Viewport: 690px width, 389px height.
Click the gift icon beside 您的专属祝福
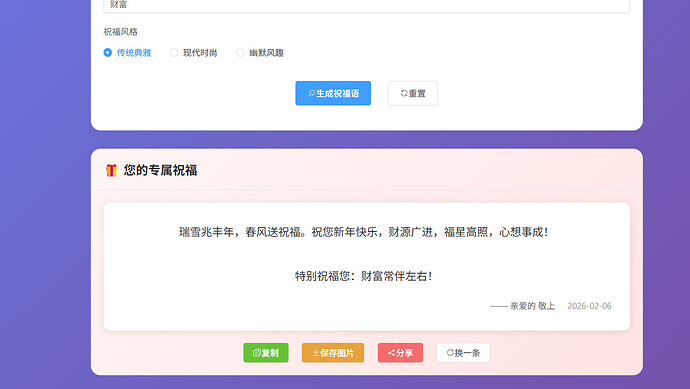click(x=111, y=170)
